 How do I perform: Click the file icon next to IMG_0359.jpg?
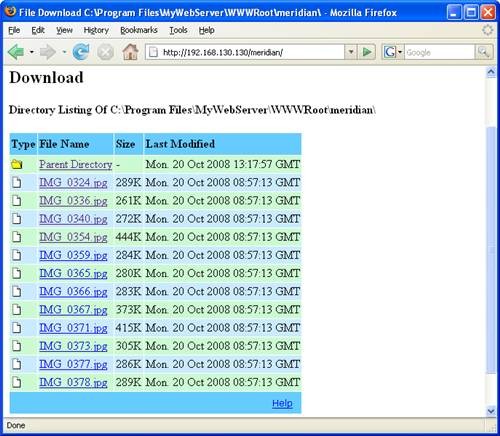17,255
